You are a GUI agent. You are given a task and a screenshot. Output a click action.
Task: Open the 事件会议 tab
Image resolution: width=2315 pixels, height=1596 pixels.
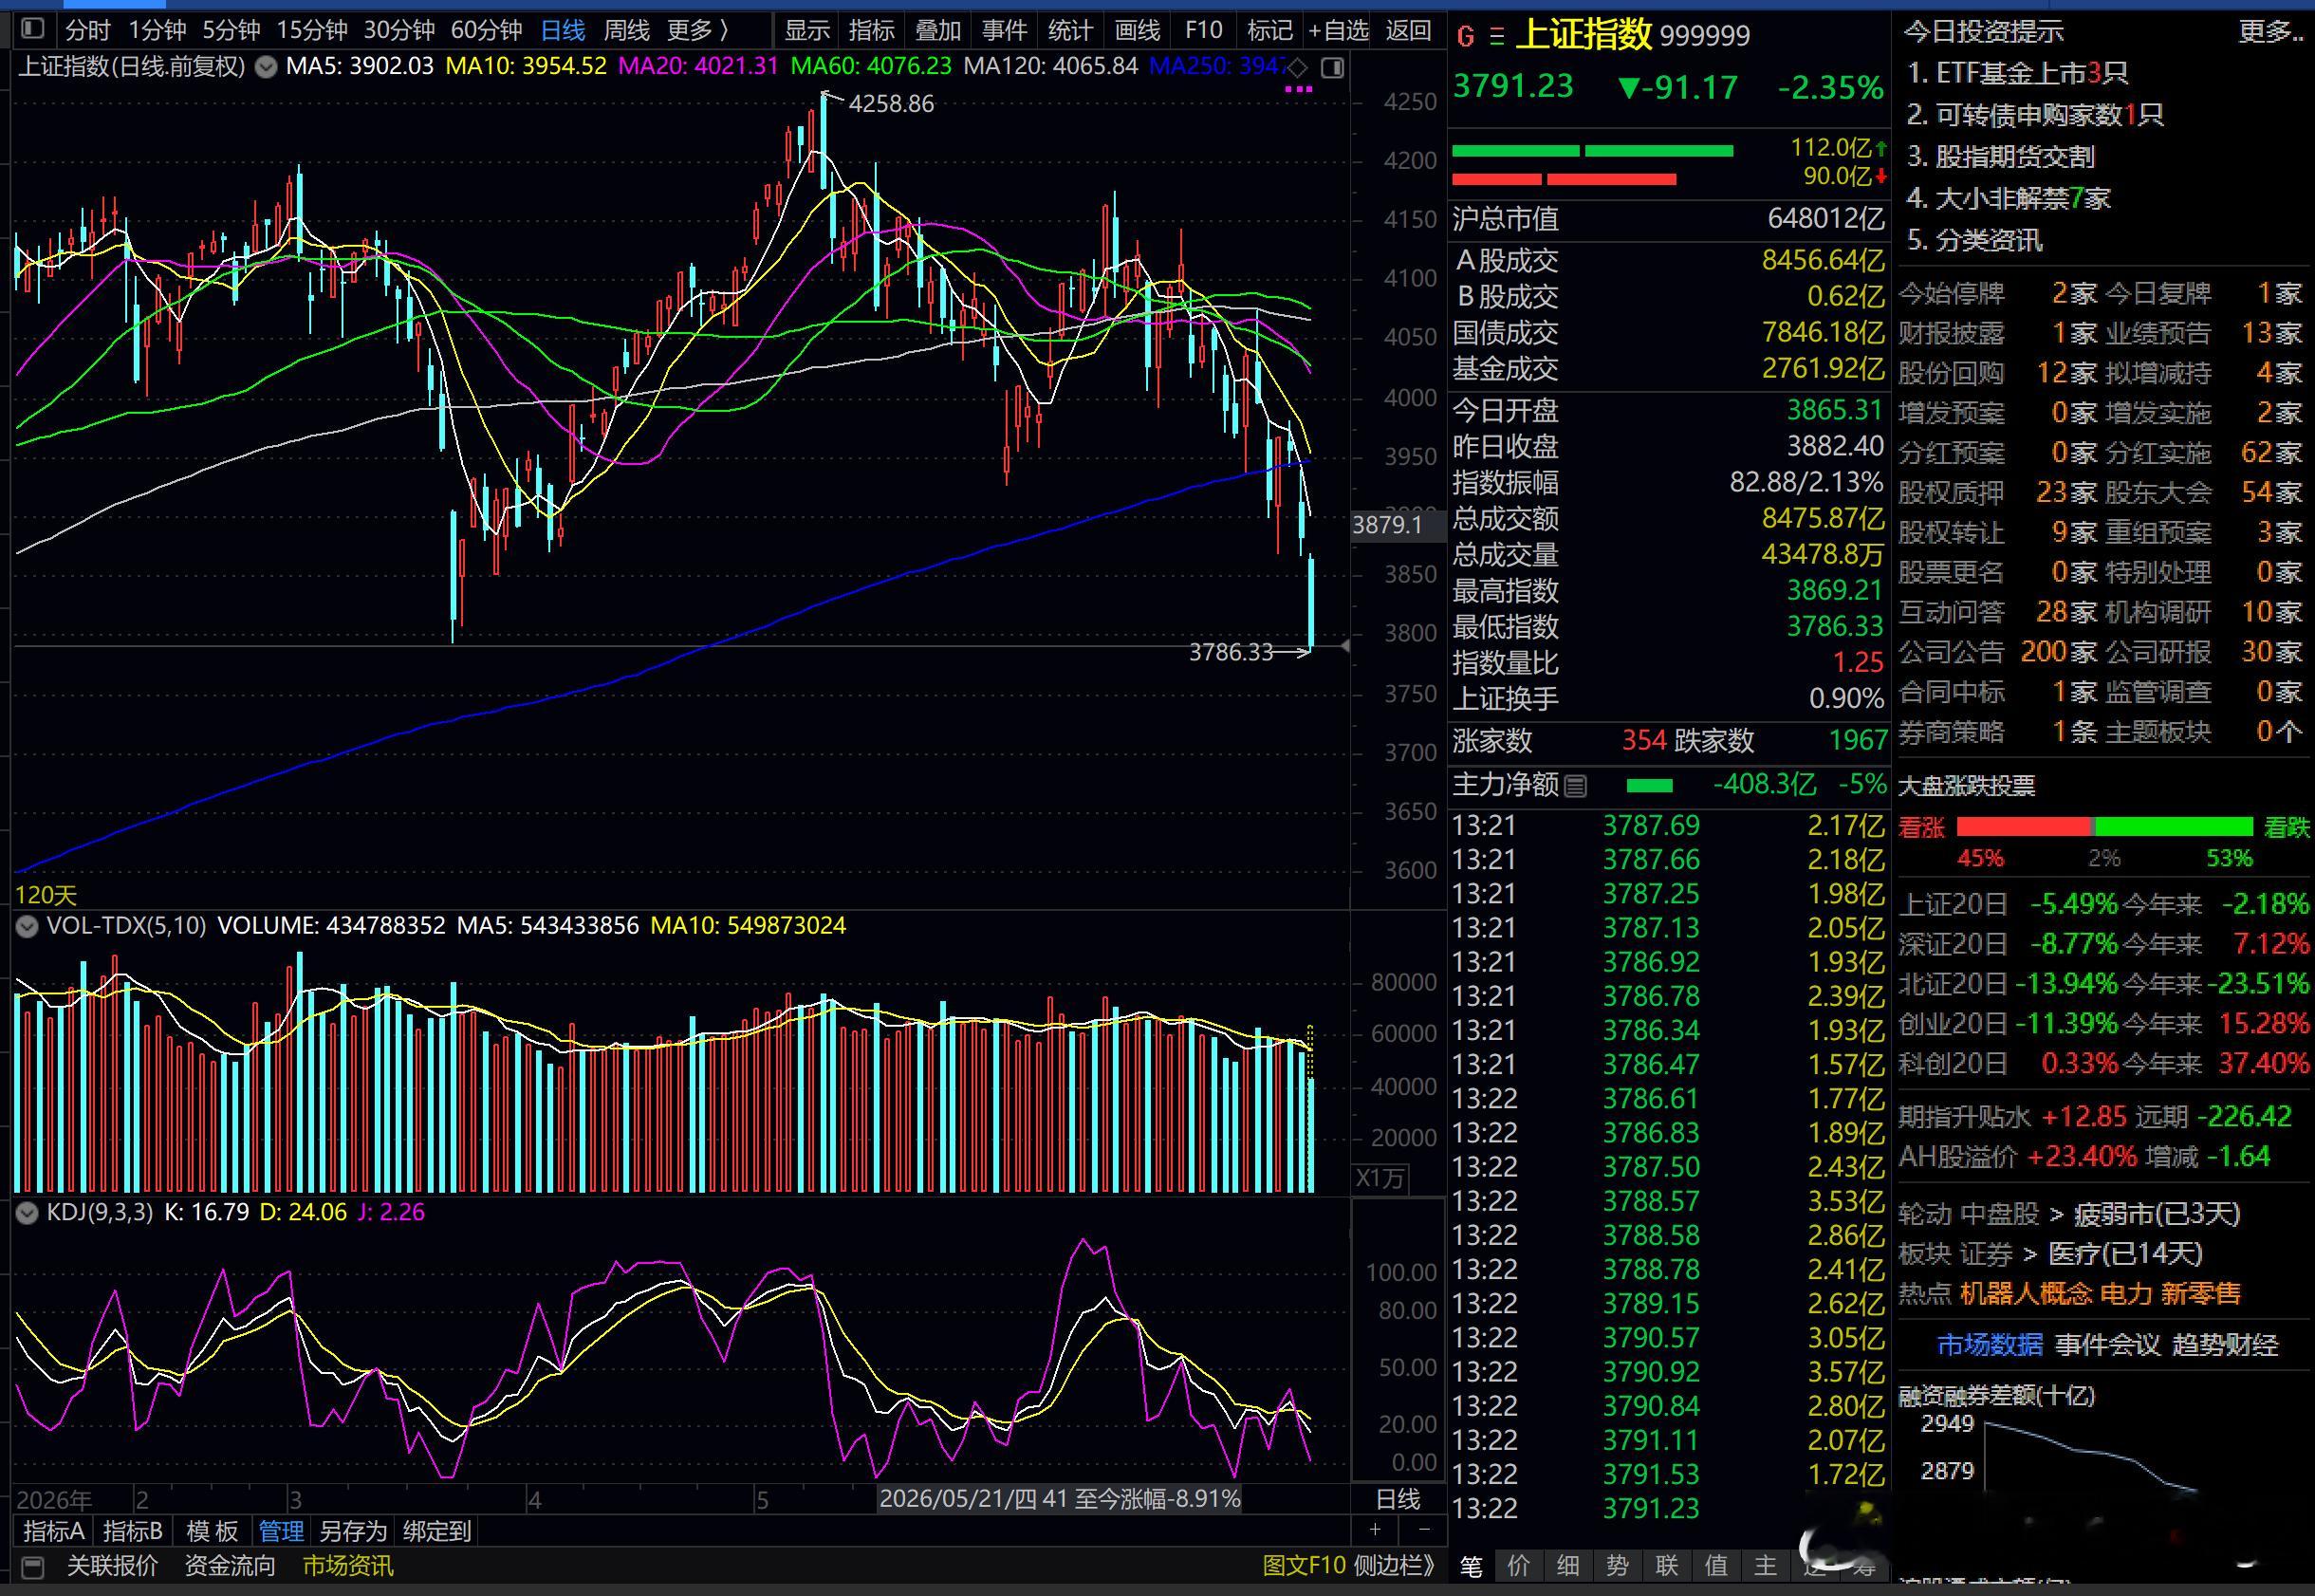click(x=2107, y=1345)
